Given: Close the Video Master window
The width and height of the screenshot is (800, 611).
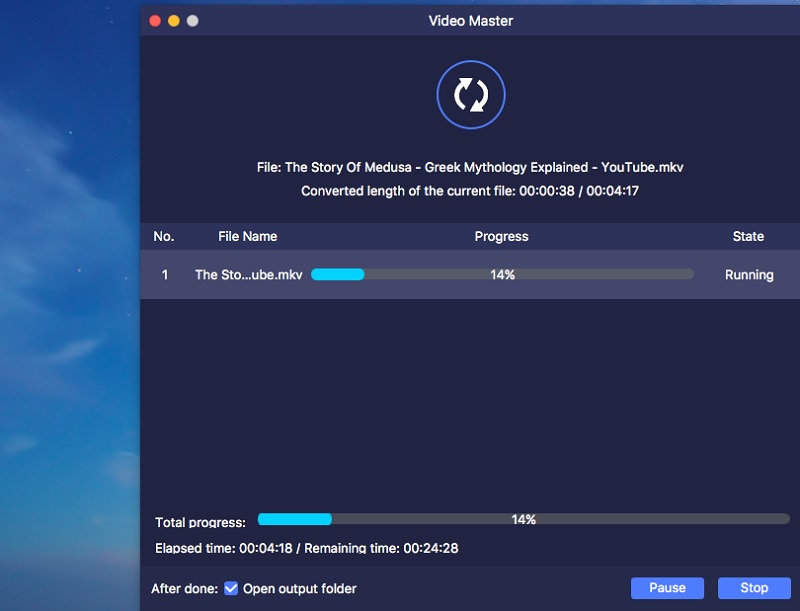Looking at the screenshot, I should [x=155, y=21].
